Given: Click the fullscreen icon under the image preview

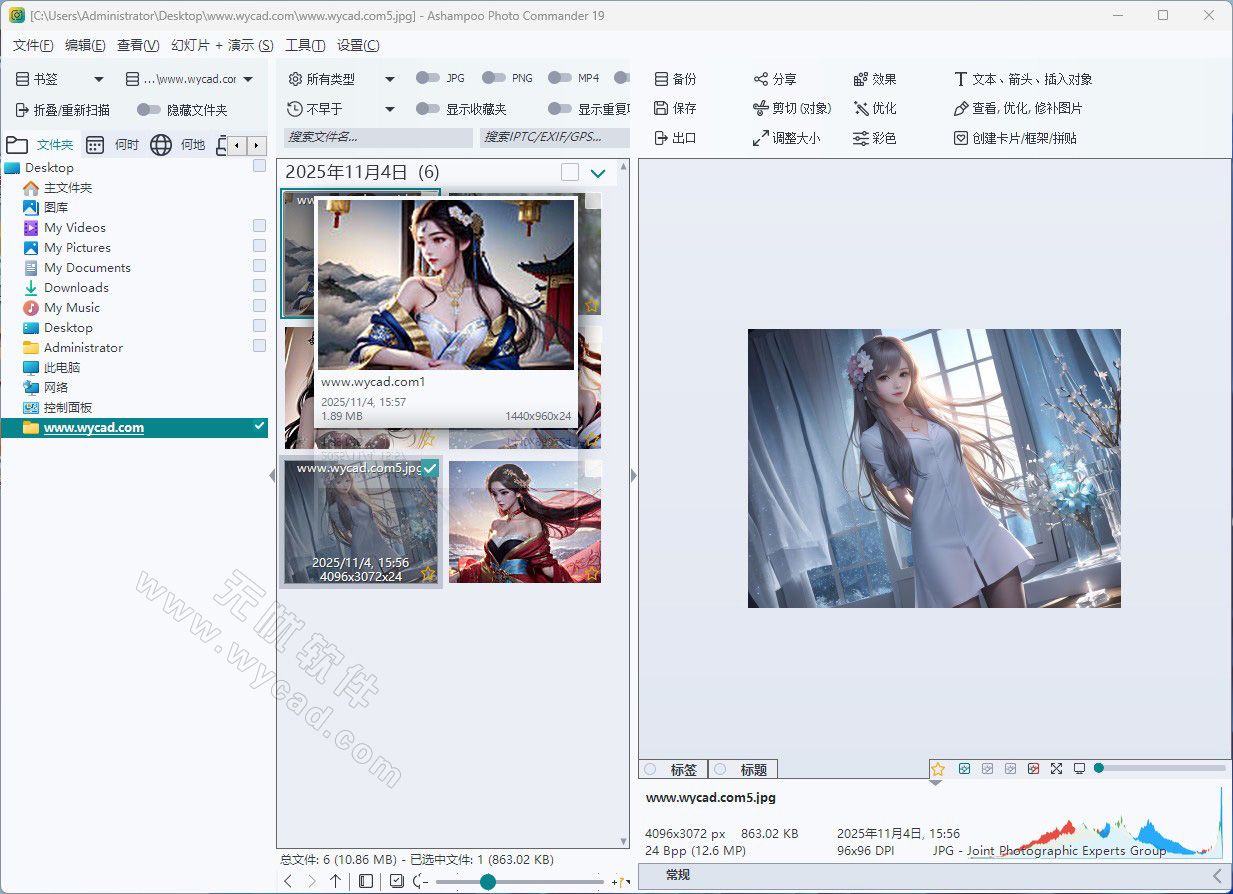Looking at the screenshot, I should [x=1057, y=768].
